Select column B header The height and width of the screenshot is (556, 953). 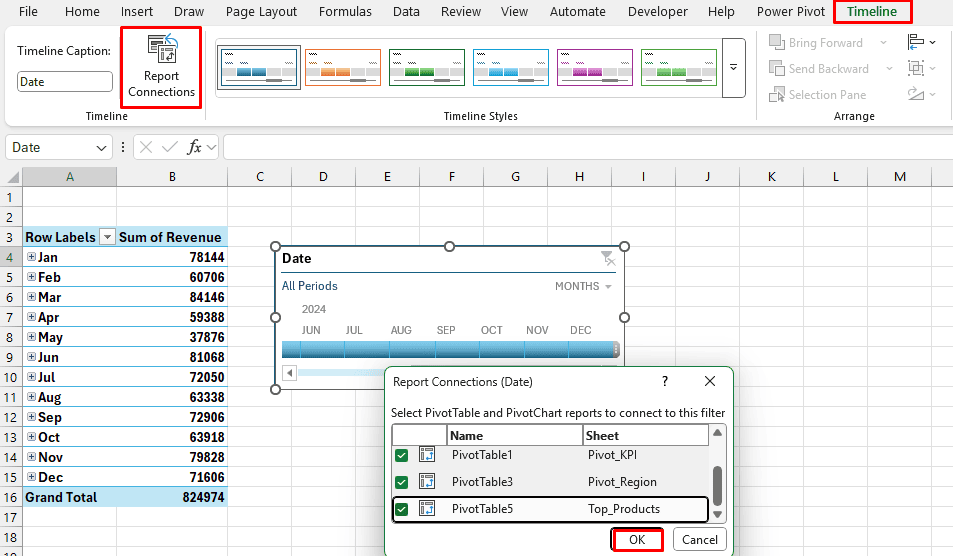172,177
